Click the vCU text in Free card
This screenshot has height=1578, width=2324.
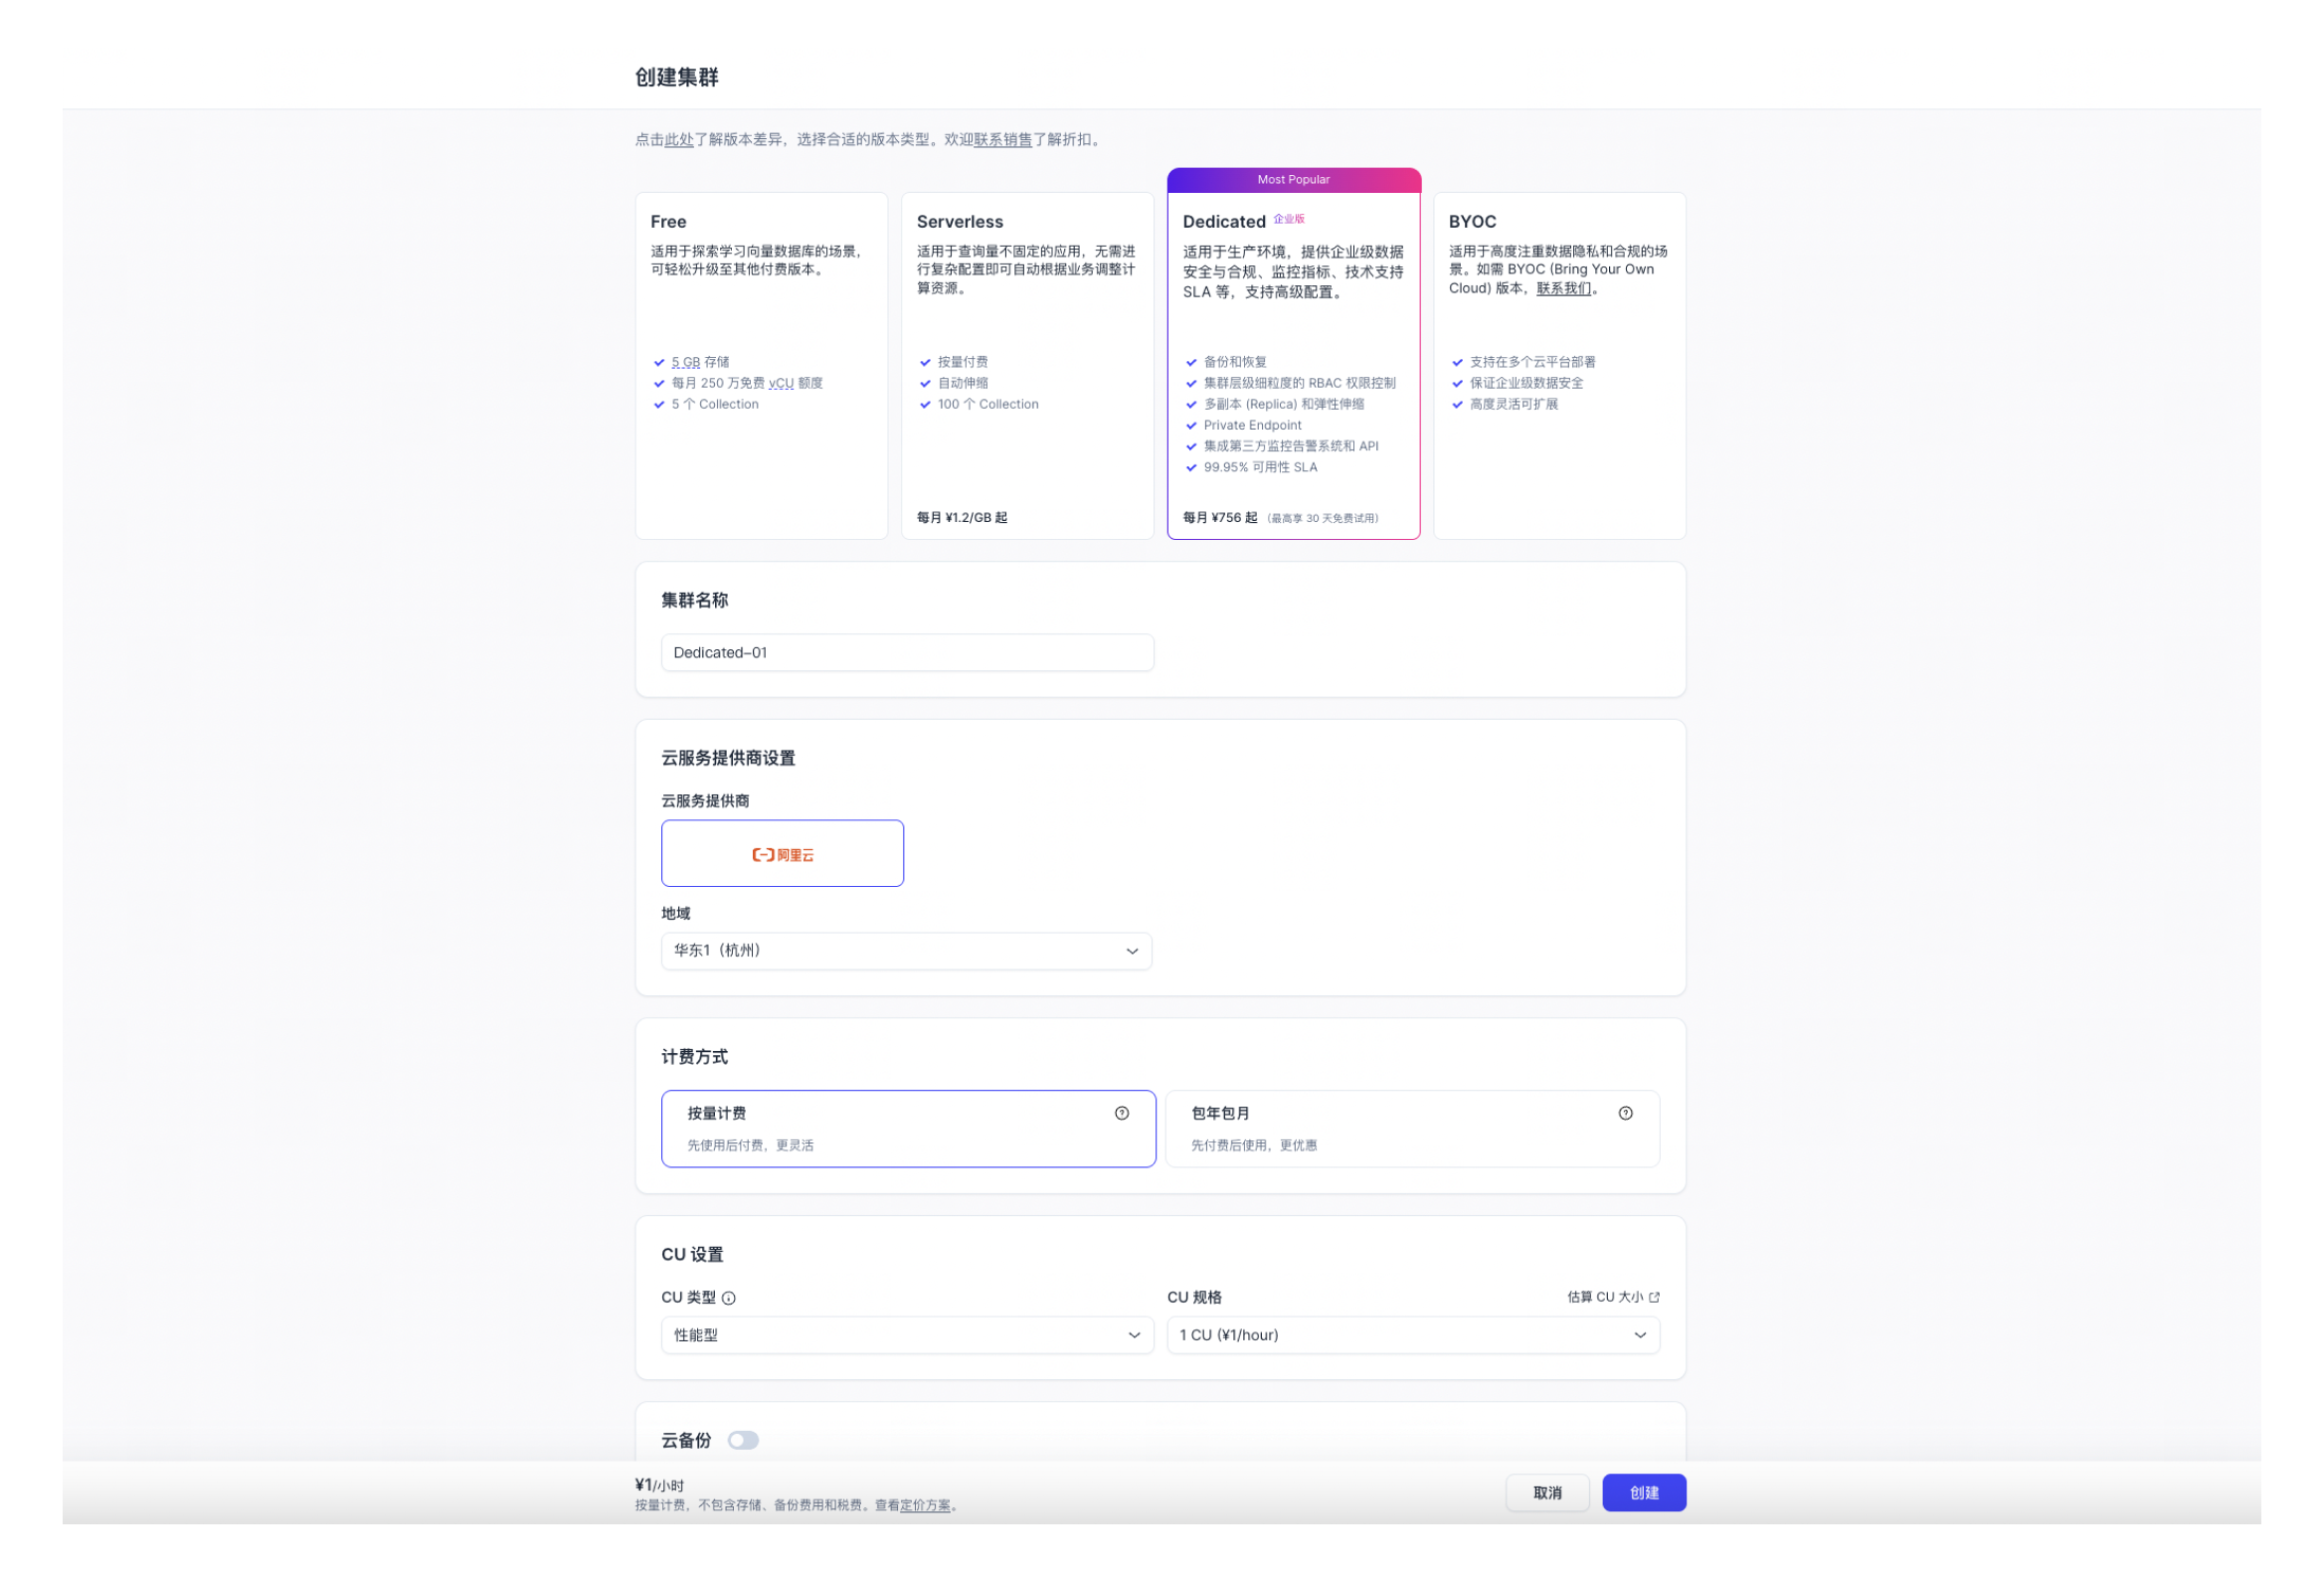coord(781,384)
